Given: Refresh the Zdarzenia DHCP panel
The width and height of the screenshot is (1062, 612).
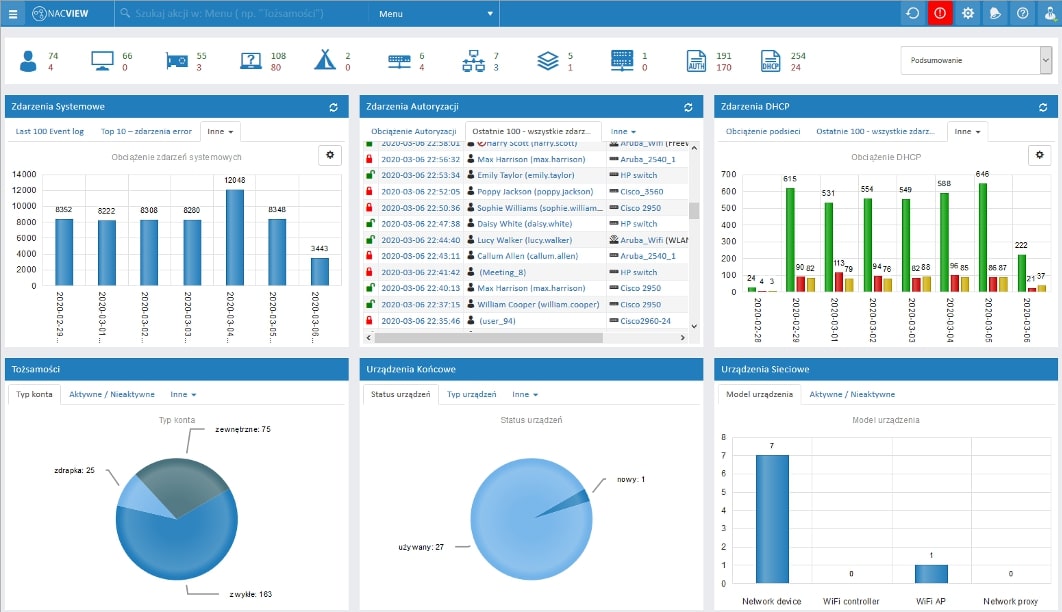Looking at the screenshot, I should [x=1042, y=107].
